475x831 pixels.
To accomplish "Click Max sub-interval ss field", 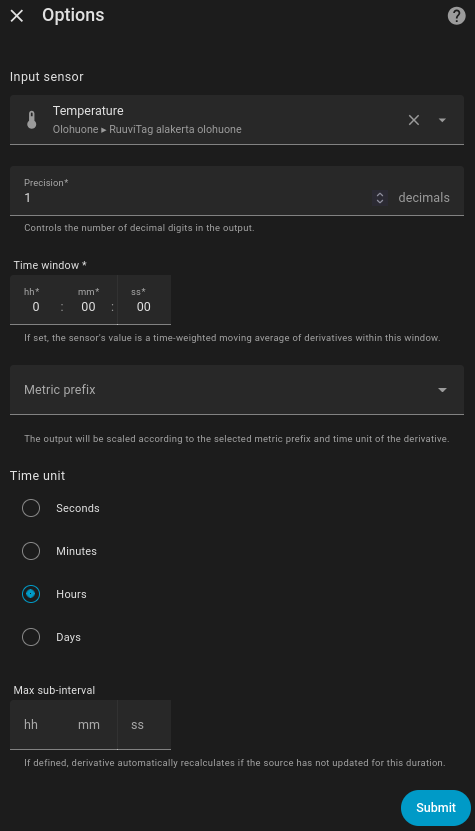I will 144,725.
